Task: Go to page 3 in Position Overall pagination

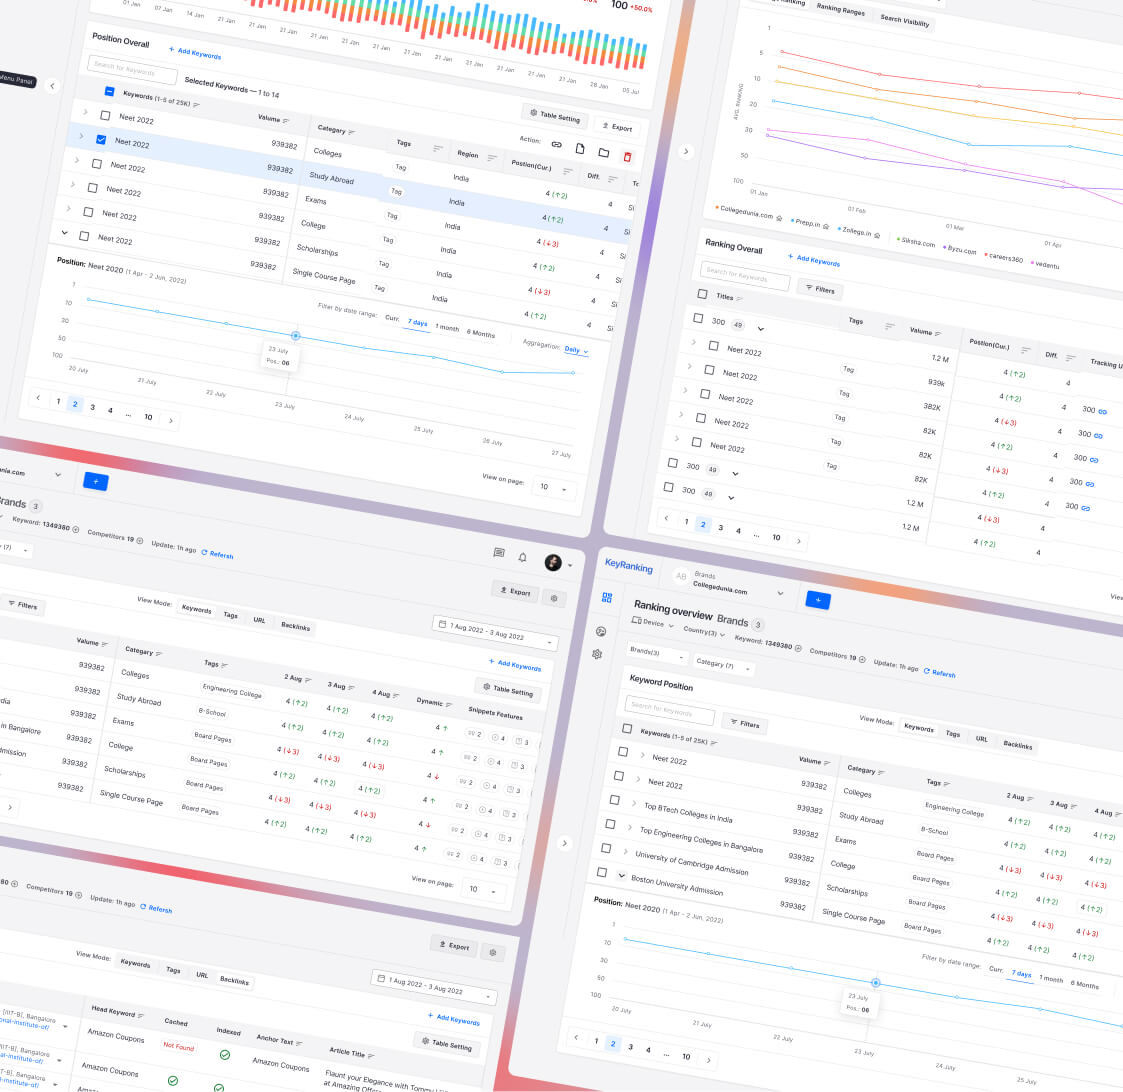Action: click(x=92, y=407)
